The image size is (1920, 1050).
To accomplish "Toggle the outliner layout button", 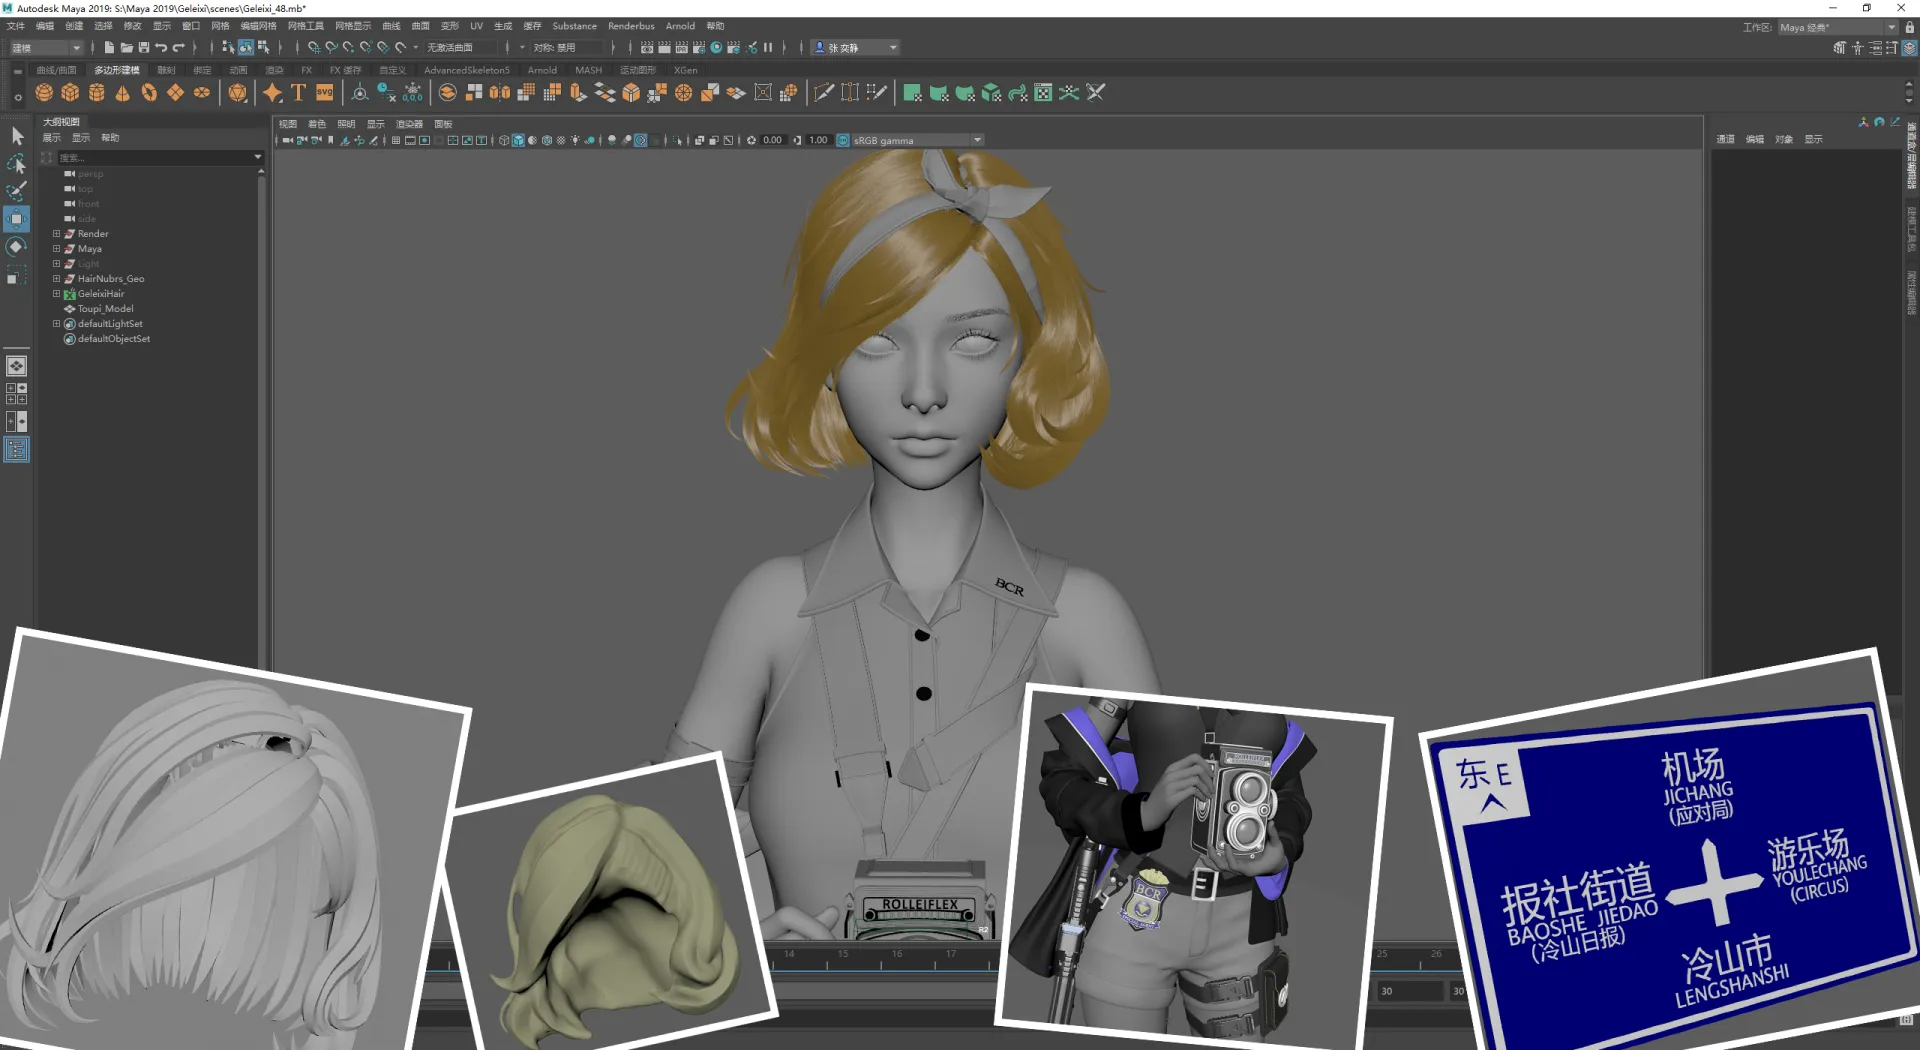I will [17, 450].
